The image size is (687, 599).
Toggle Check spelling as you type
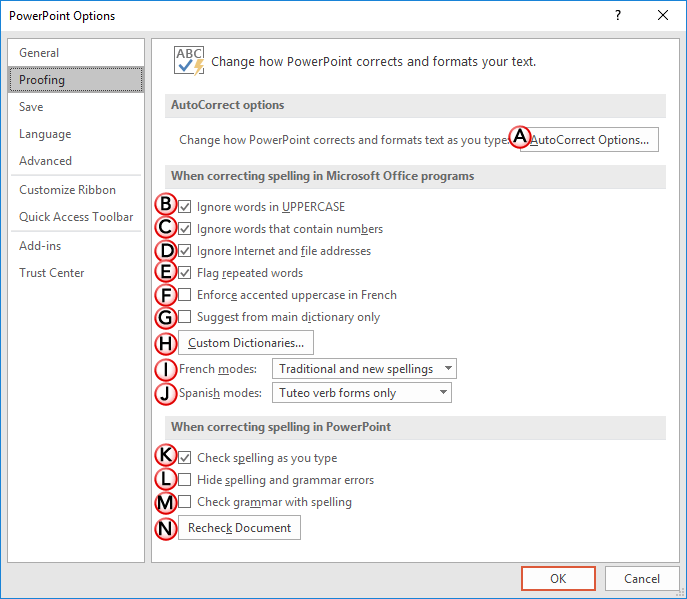click(185, 457)
